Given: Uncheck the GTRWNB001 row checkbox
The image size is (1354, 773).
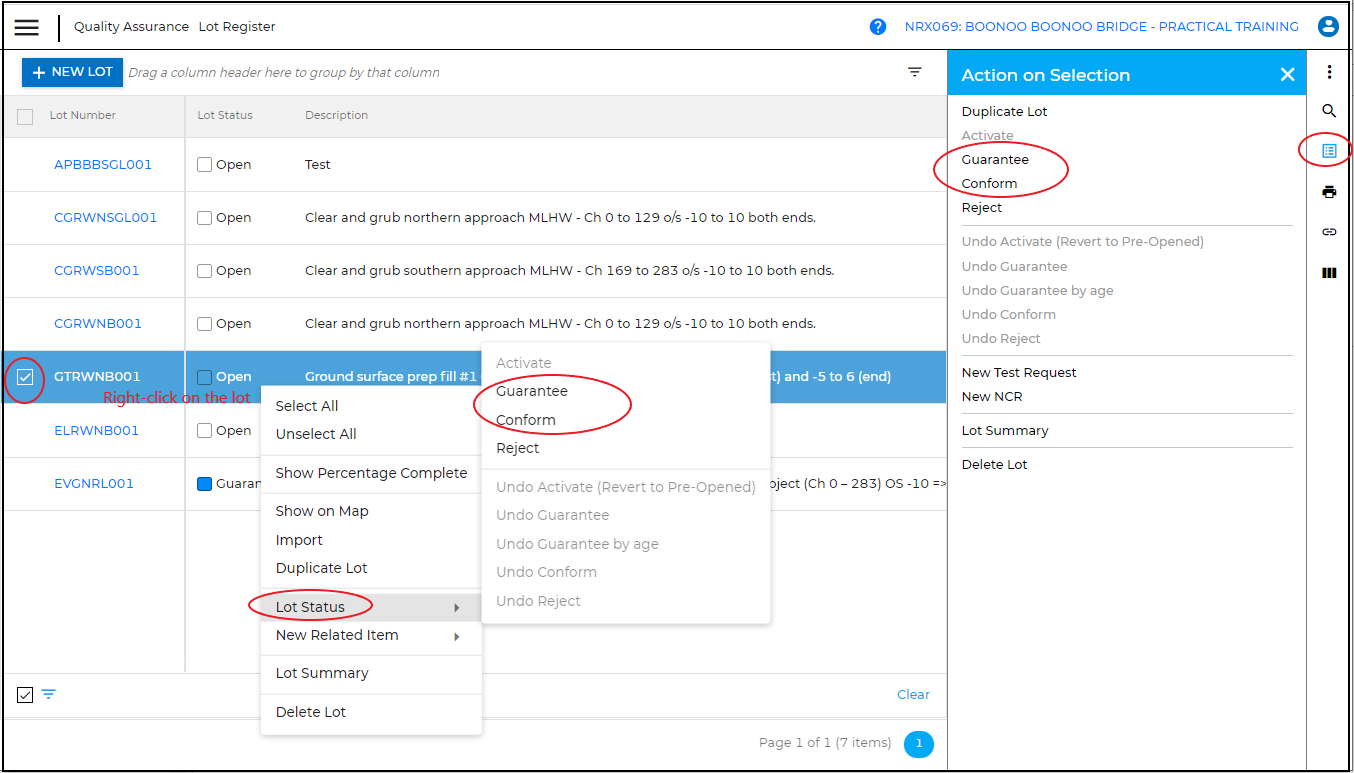Looking at the screenshot, I should pyautogui.click(x=26, y=377).
